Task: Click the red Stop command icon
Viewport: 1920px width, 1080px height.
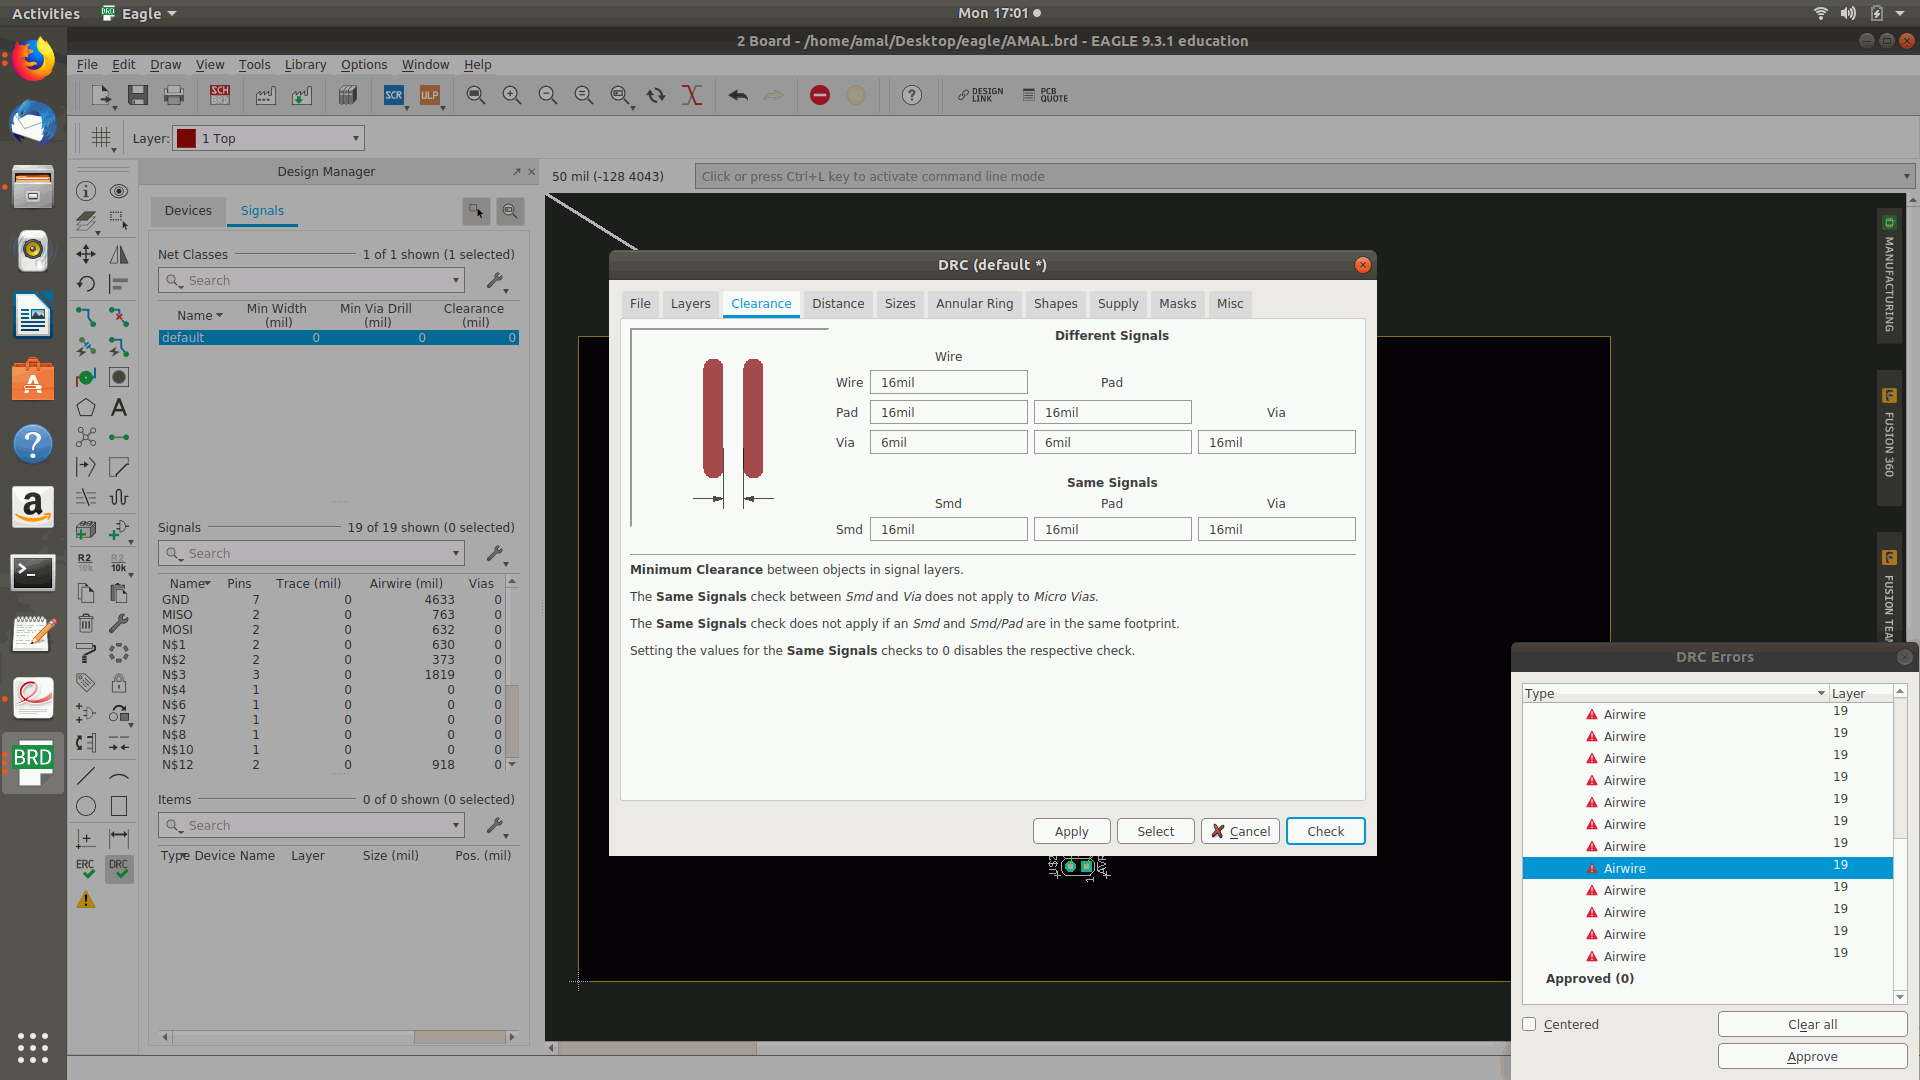Action: [x=820, y=95]
